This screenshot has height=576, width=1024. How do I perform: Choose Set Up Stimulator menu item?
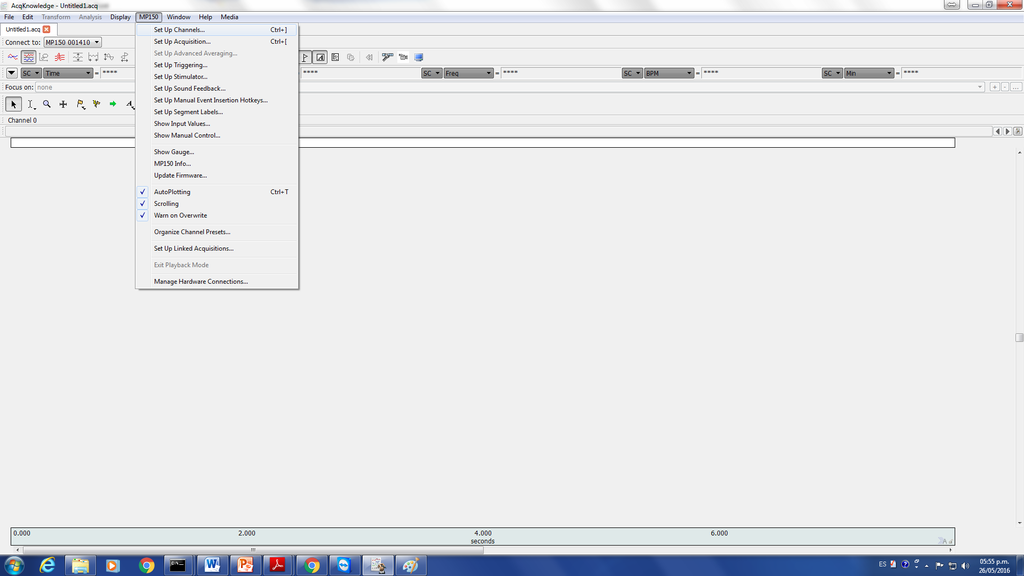click(217, 77)
